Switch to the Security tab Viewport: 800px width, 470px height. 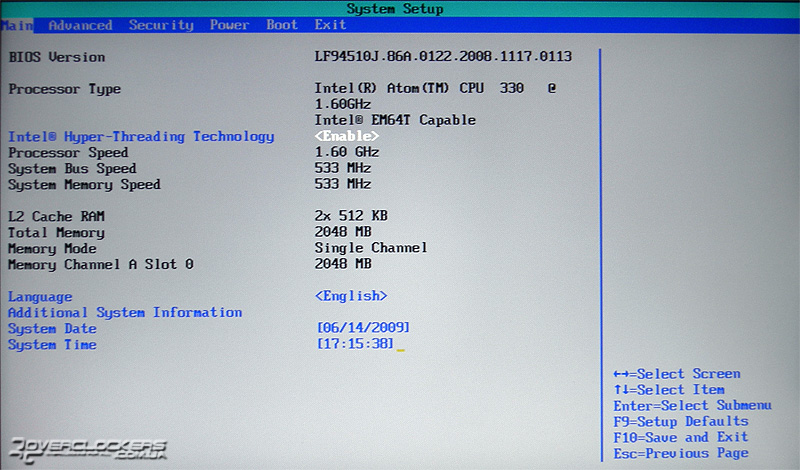tap(161, 25)
